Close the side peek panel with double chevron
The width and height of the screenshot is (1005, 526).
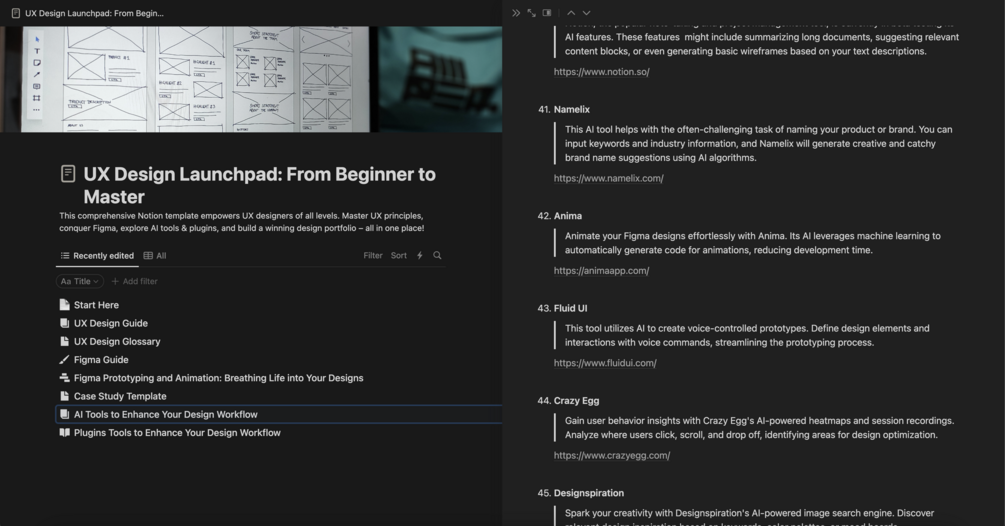point(516,13)
